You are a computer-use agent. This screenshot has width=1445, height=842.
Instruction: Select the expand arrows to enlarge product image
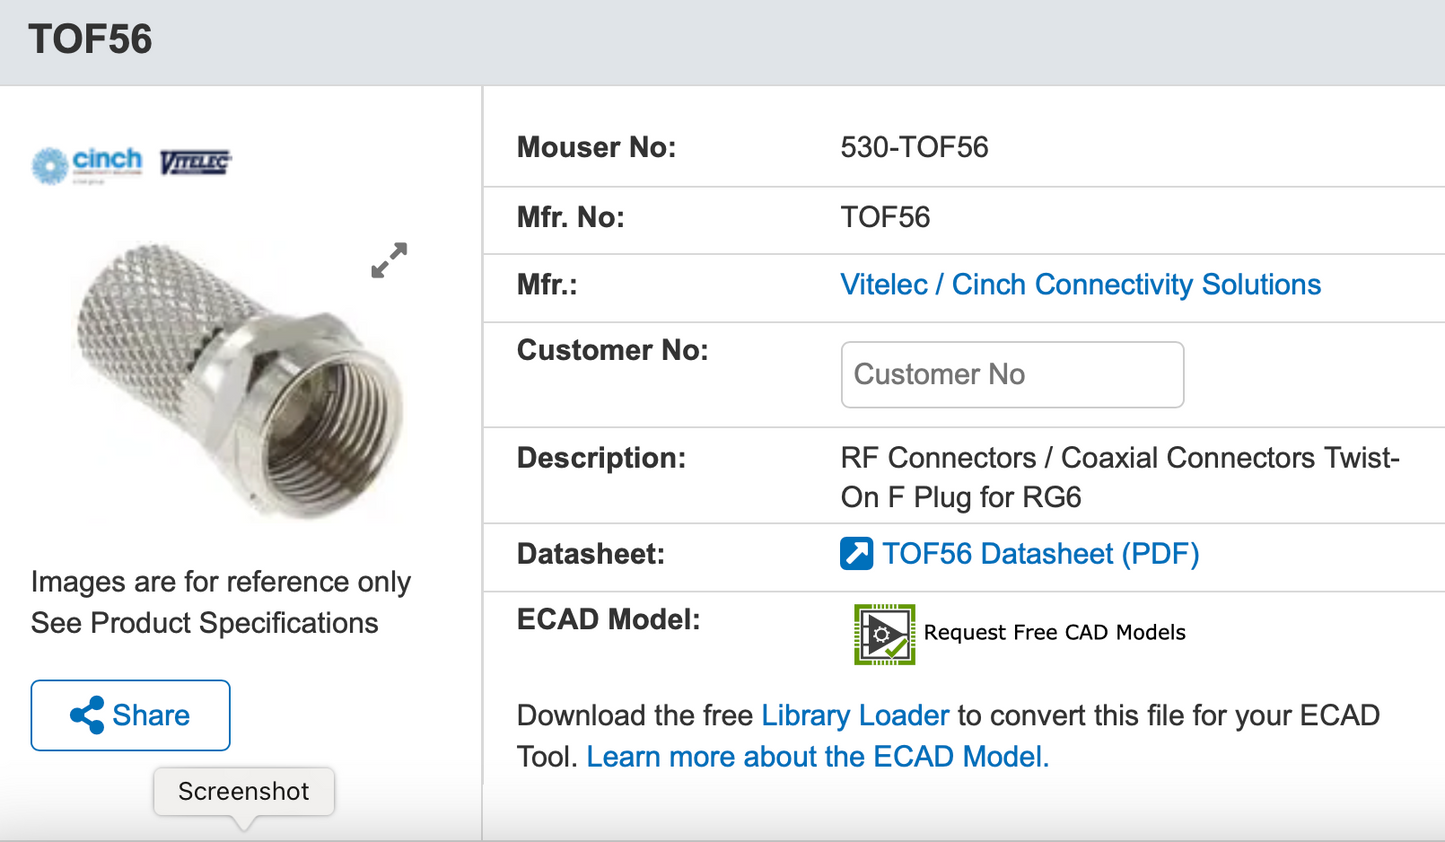tap(388, 261)
